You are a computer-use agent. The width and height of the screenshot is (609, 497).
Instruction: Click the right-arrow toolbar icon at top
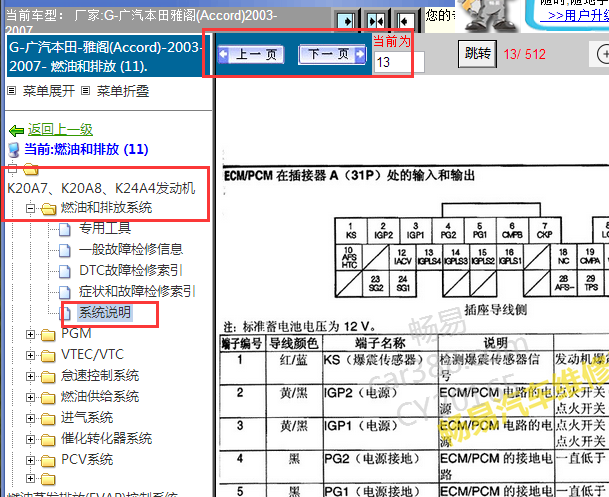(x=345, y=20)
